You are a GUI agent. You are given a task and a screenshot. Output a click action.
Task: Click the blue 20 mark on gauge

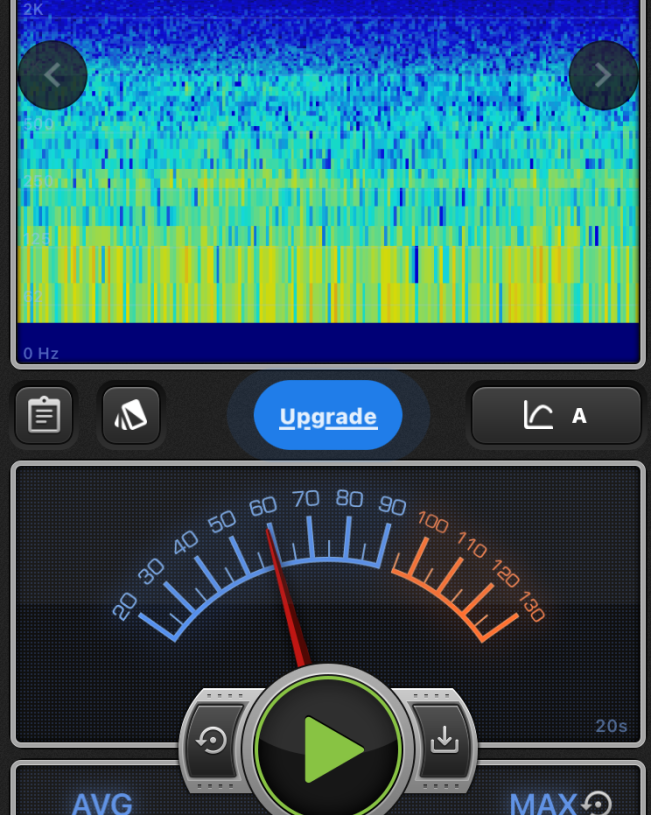(x=125, y=606)
